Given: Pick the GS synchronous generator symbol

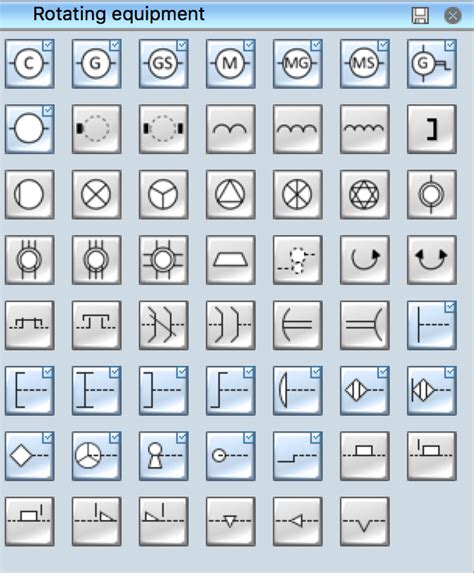Looking at the screenshot, I should 164,64.
